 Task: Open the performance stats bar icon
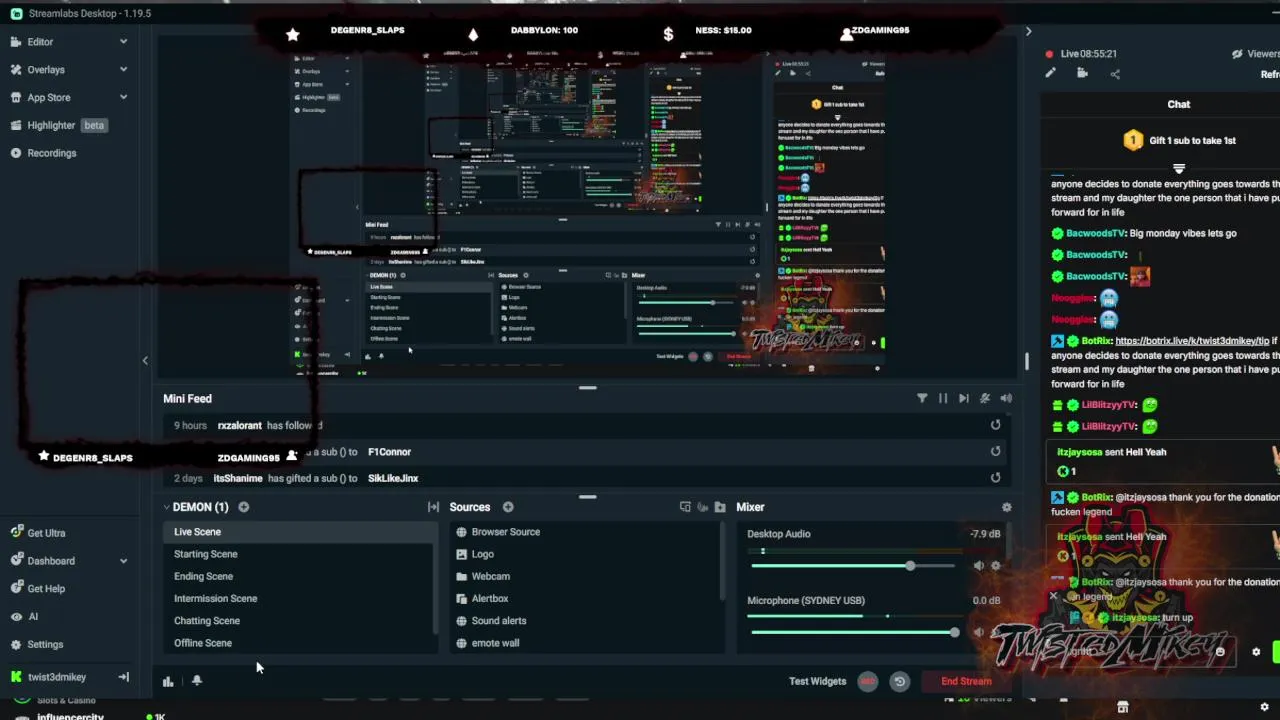point(168,681)
